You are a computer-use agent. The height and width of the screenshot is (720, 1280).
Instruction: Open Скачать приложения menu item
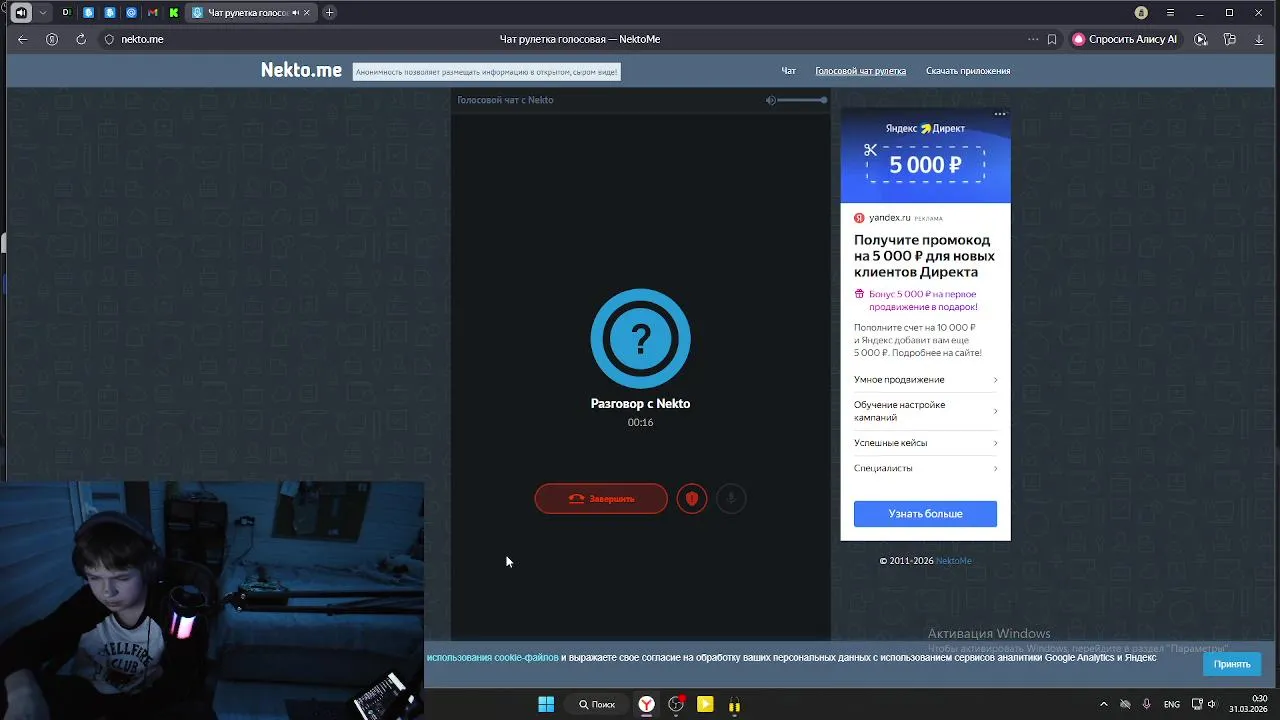point(968,71)
